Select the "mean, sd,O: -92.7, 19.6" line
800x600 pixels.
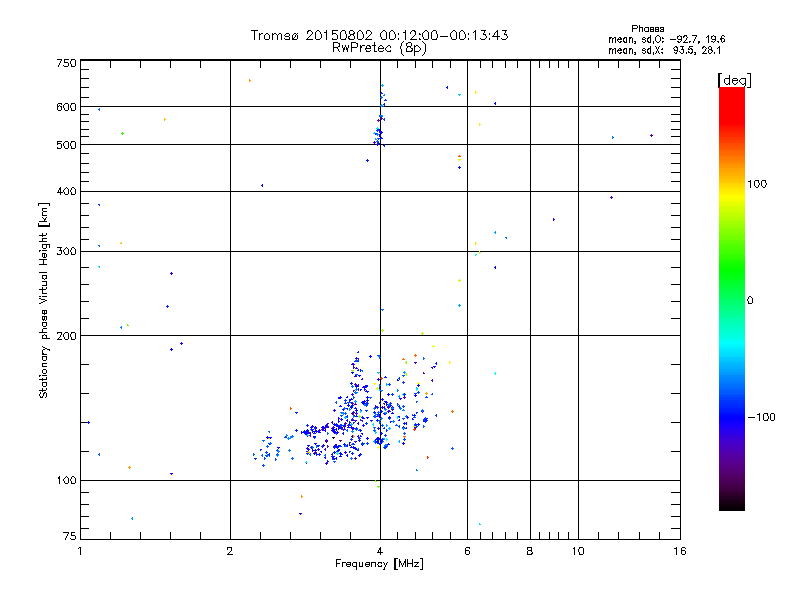tap(666, 39)
